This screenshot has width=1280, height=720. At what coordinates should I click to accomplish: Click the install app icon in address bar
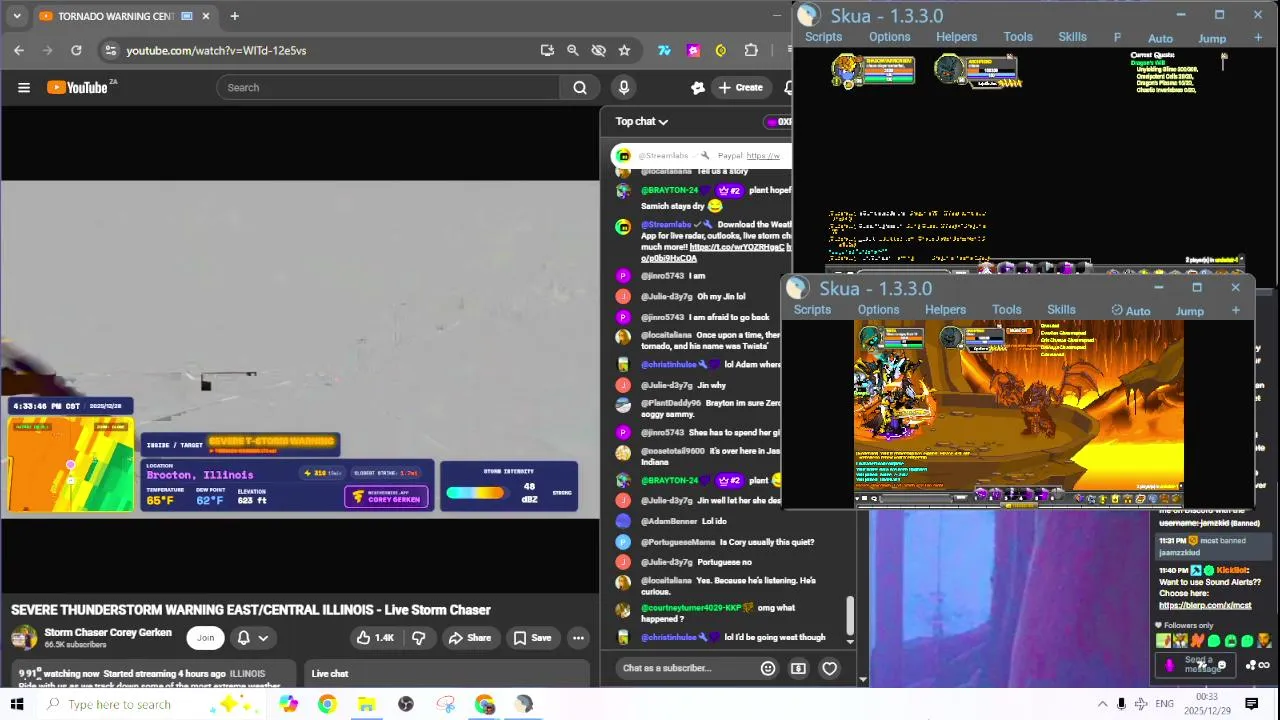[x=547, y=50]
